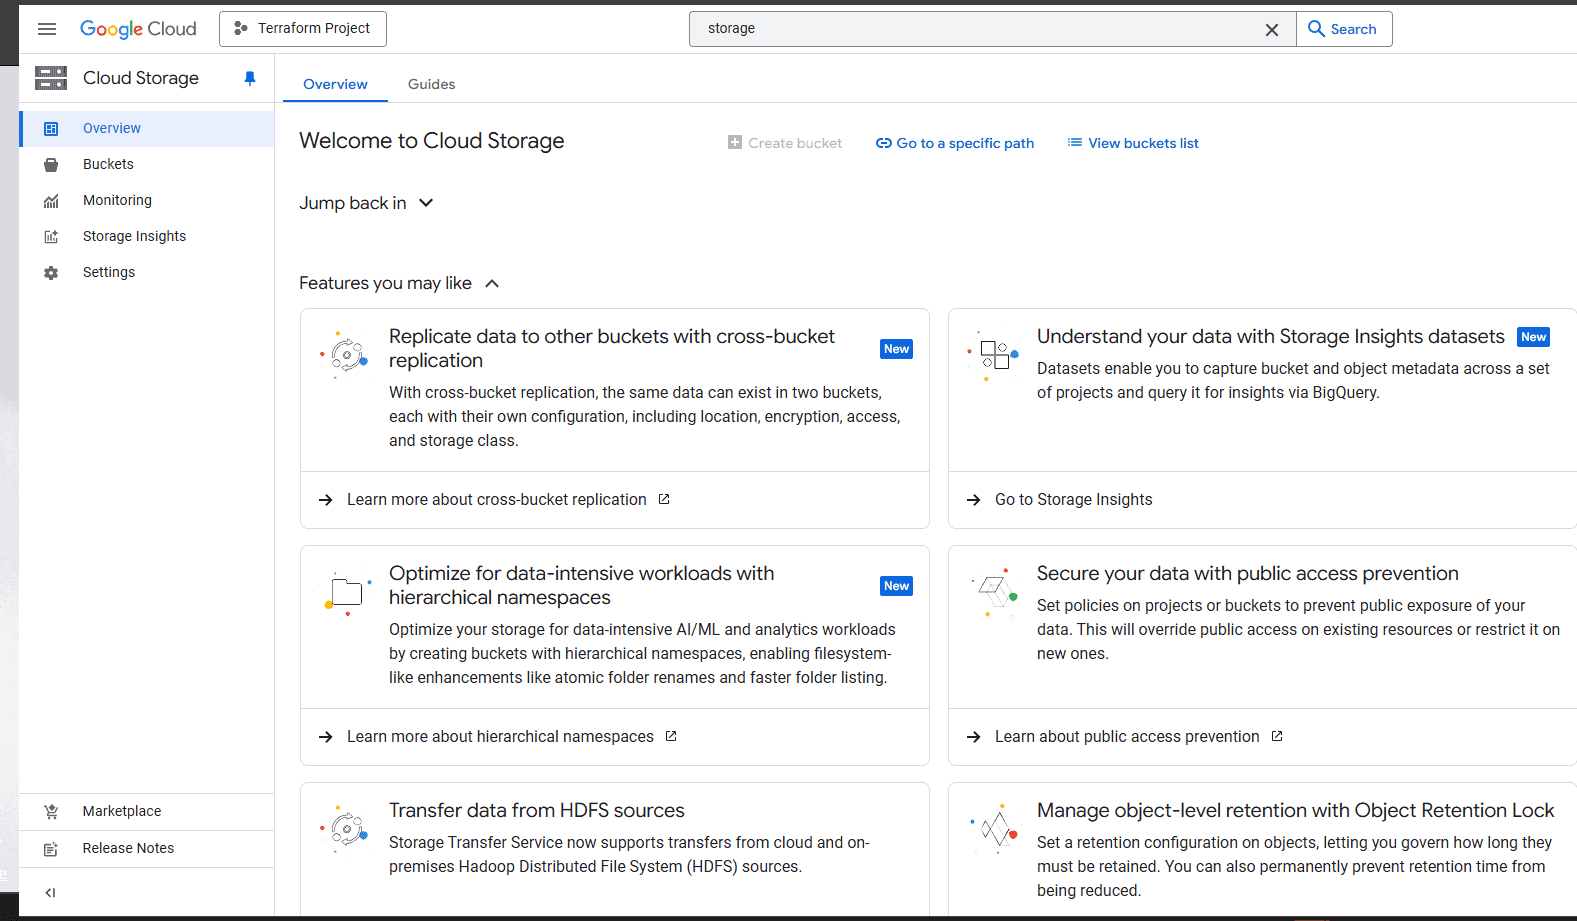The height and width of the screenshot is (921, 1577).
Task: Open Monitoring in the sidebar
Action: tap(147, 200)
